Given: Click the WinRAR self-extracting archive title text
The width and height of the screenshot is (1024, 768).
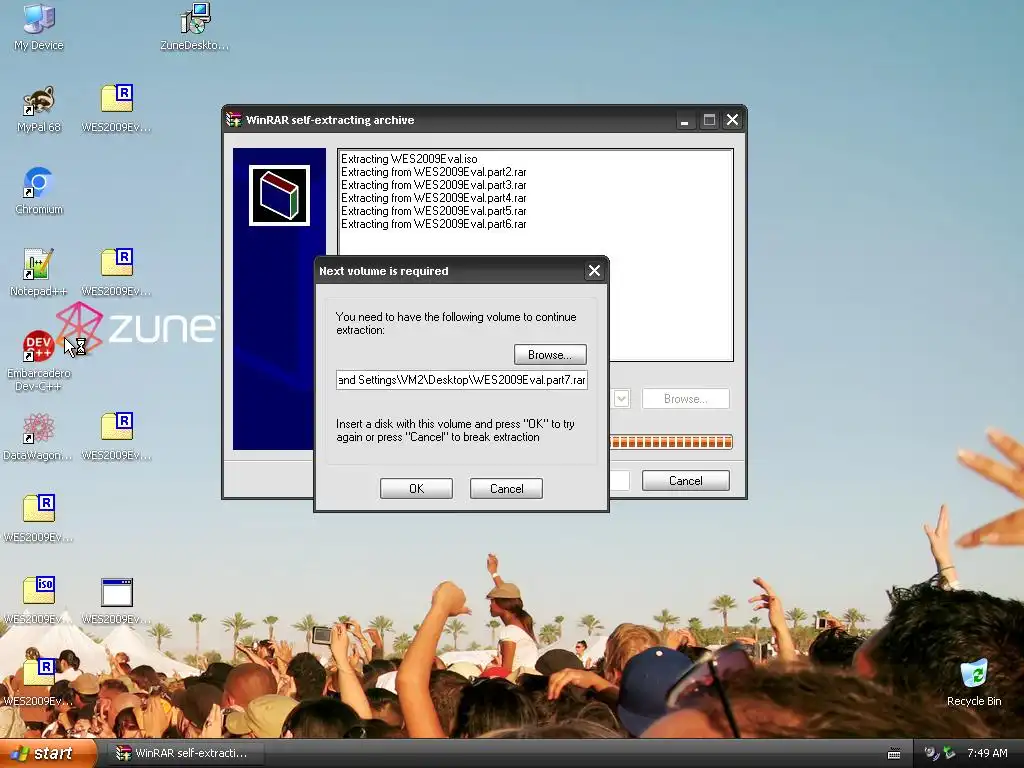Looking at the screenshot, I should pos(330,120).
